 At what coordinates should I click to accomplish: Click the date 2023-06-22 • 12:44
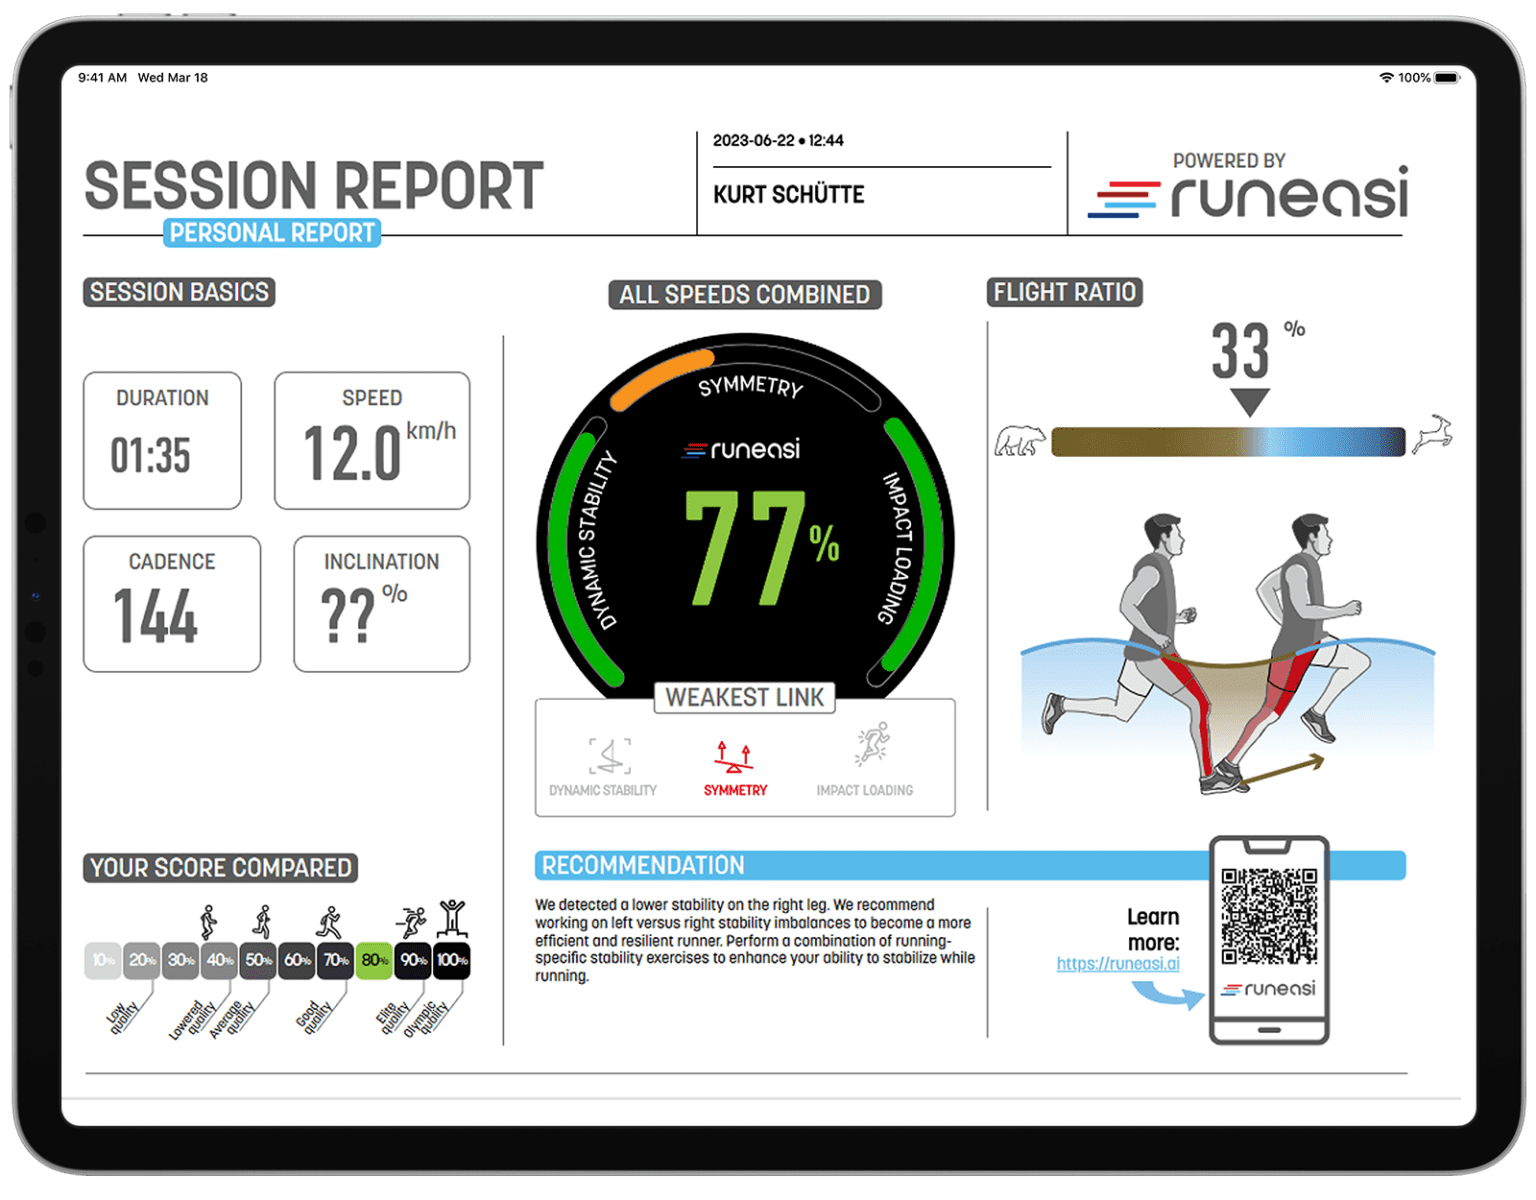coord(778,141)
